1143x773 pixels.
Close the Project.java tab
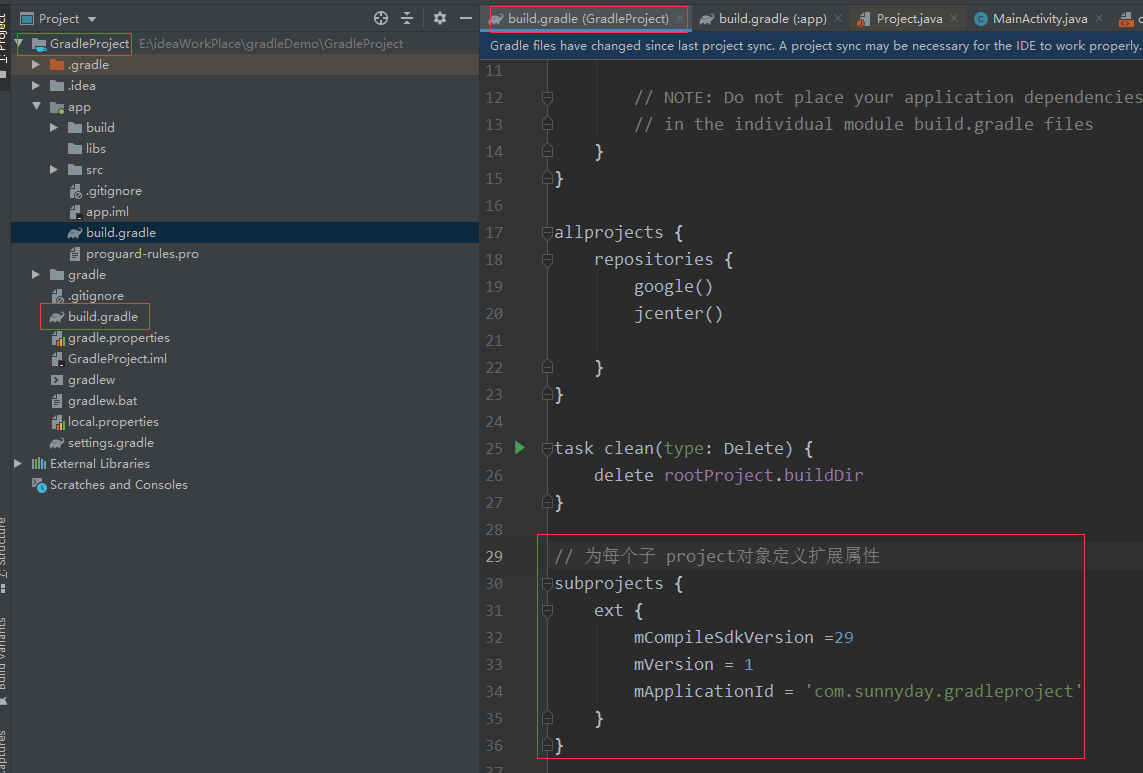[x=953, y=18]
